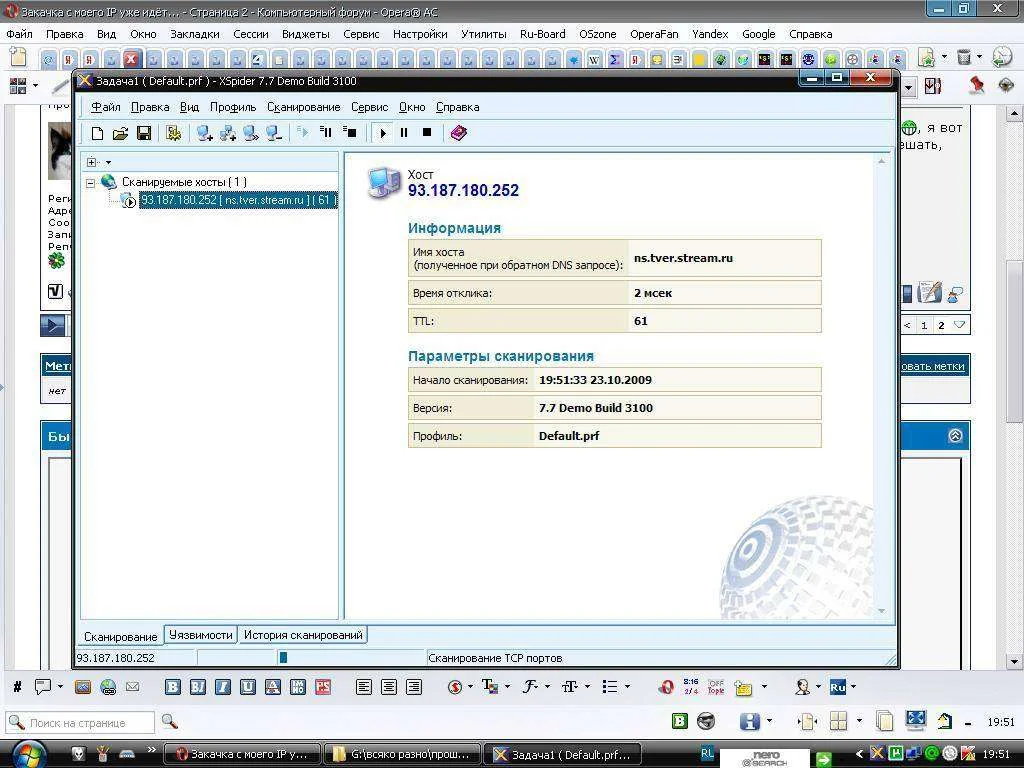Start scan with the play button
Image resolution: width=1024 pixels, height=768 pixels.
click(383, 133)
